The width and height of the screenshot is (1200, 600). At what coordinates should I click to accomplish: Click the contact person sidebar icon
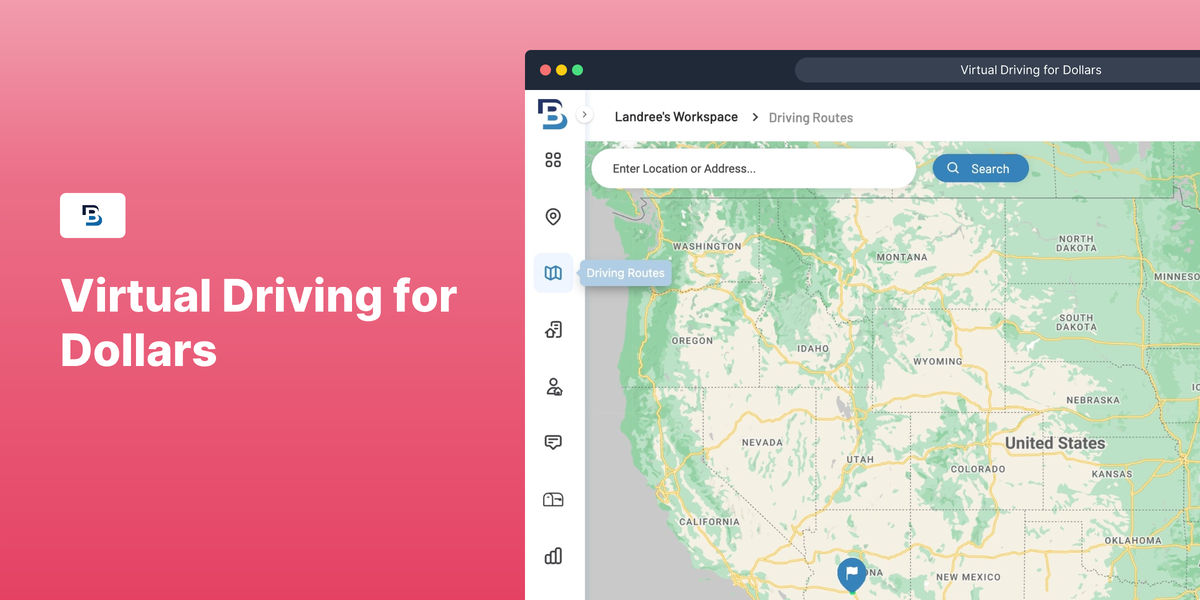pos(553,387)
